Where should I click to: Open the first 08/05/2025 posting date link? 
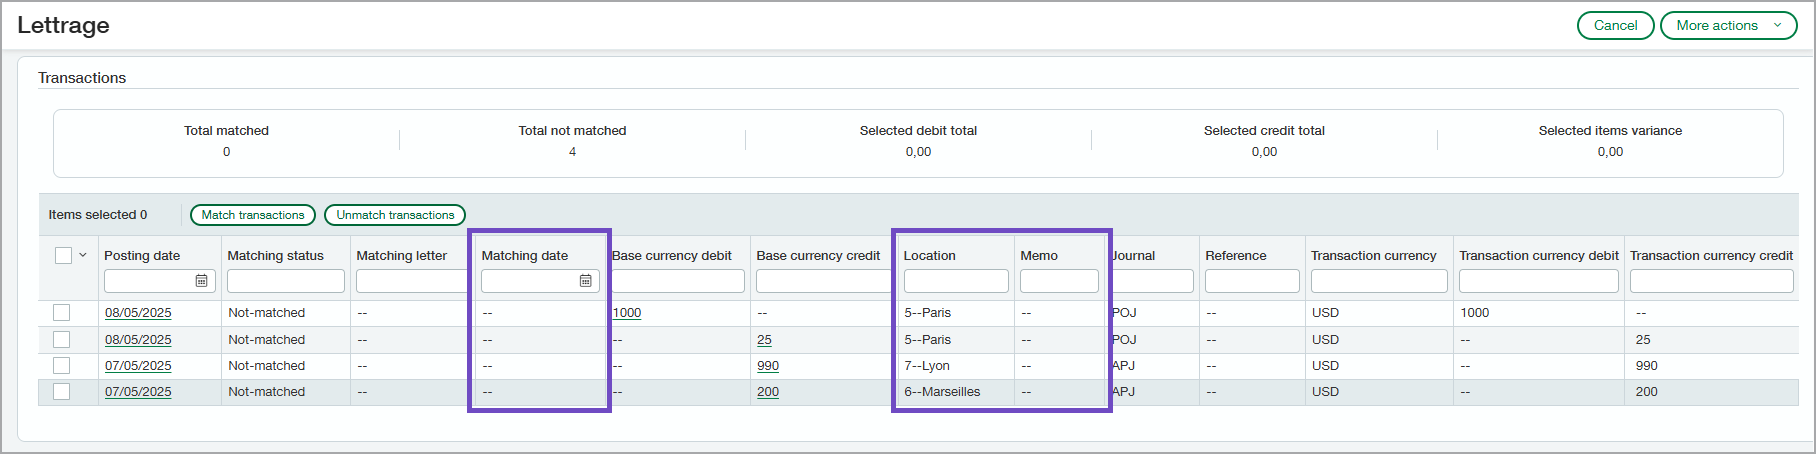(138, 313)
